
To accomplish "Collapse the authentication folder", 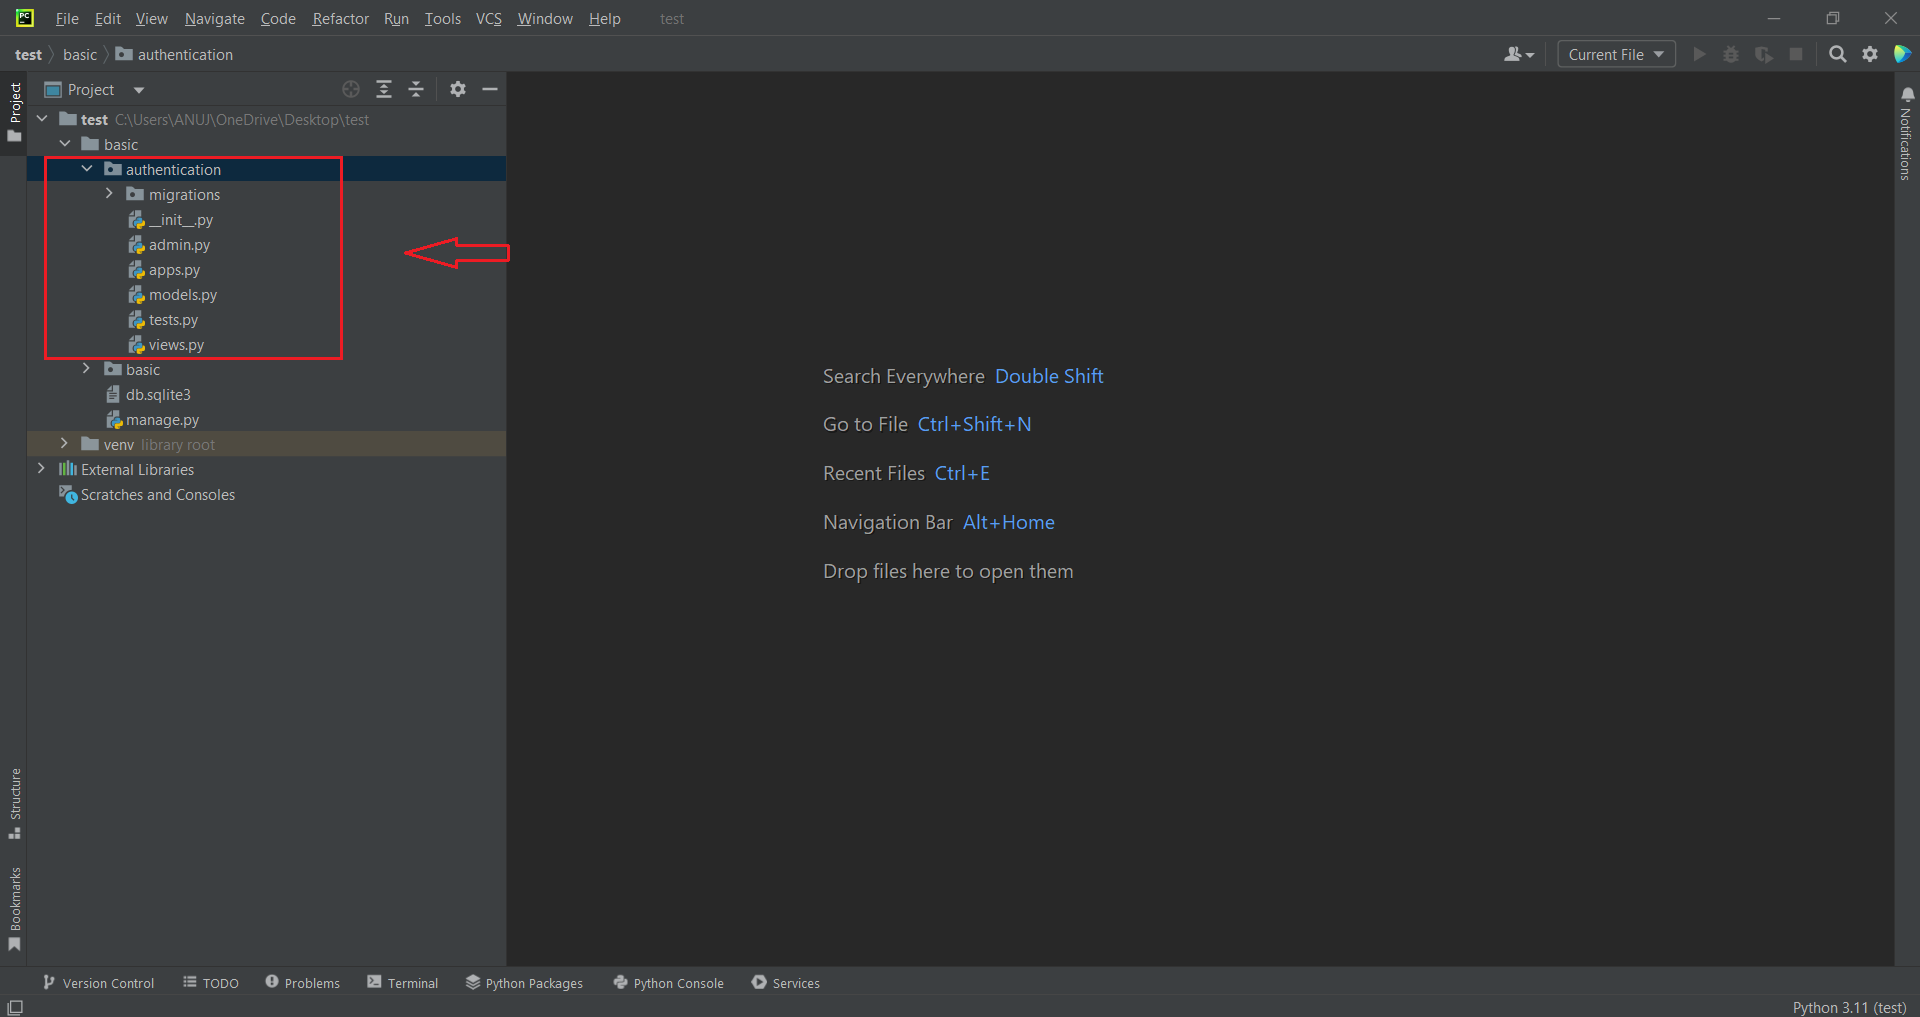I will click(87, 168).
